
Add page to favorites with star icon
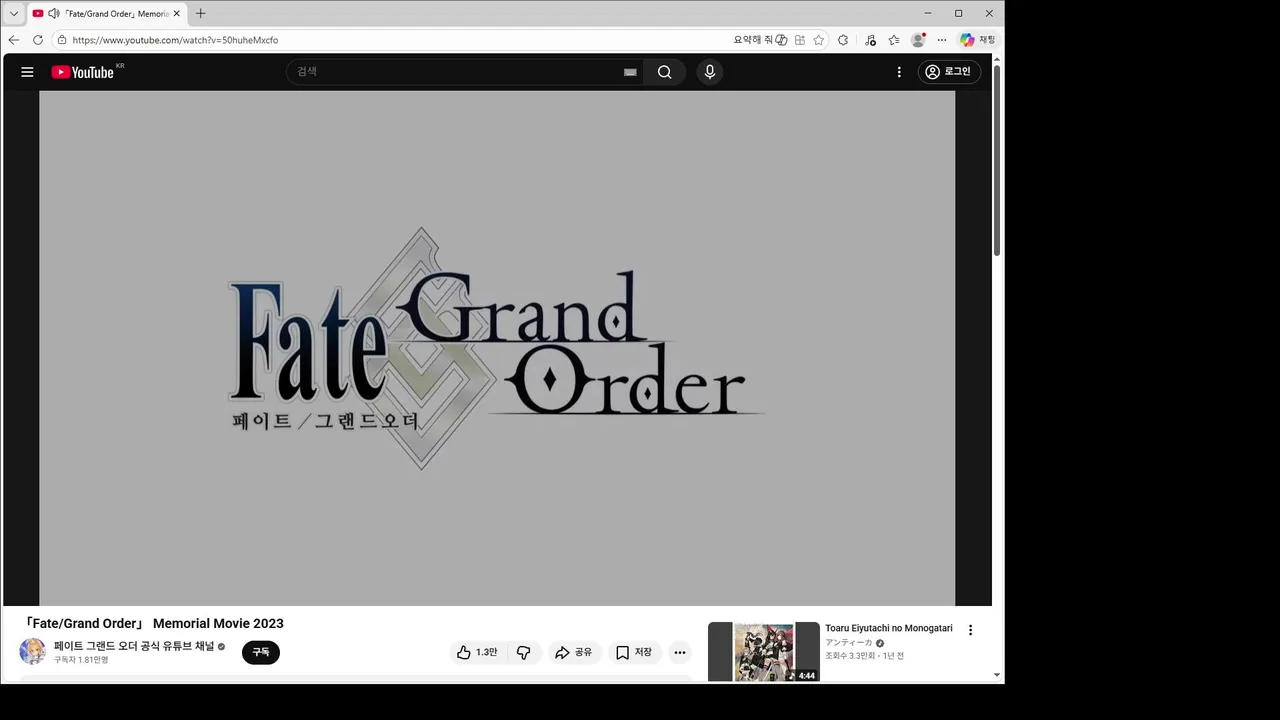(x=819, y=40)
